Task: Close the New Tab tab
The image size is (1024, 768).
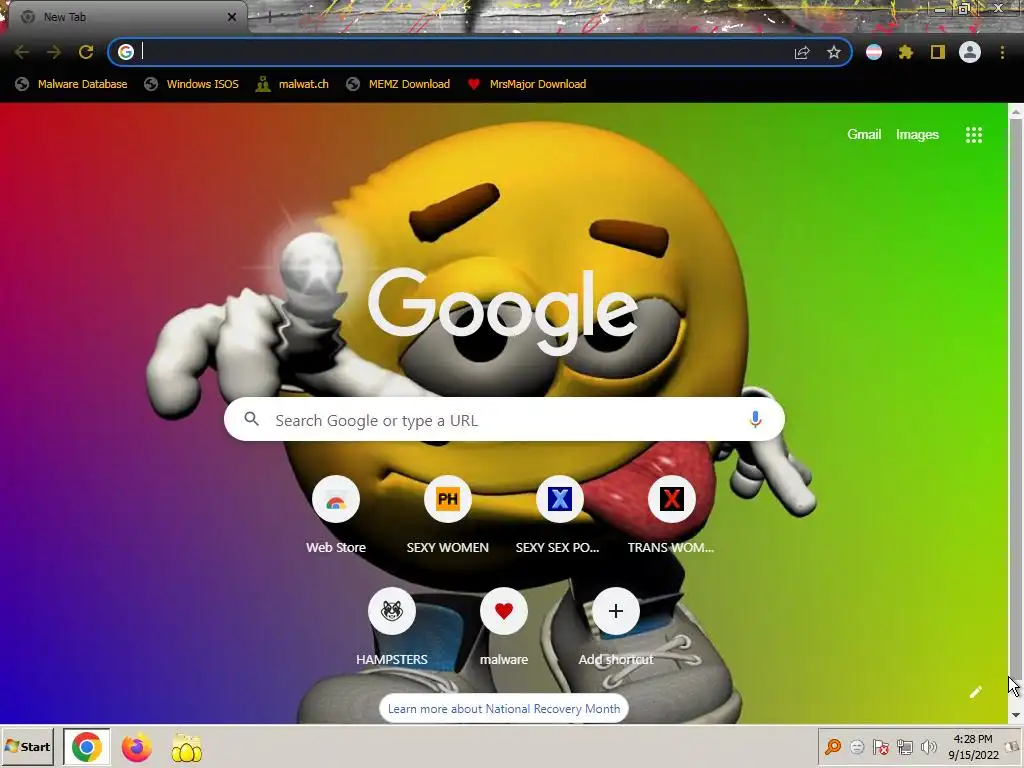Action: pyautogui.click(x=231, y=17)
